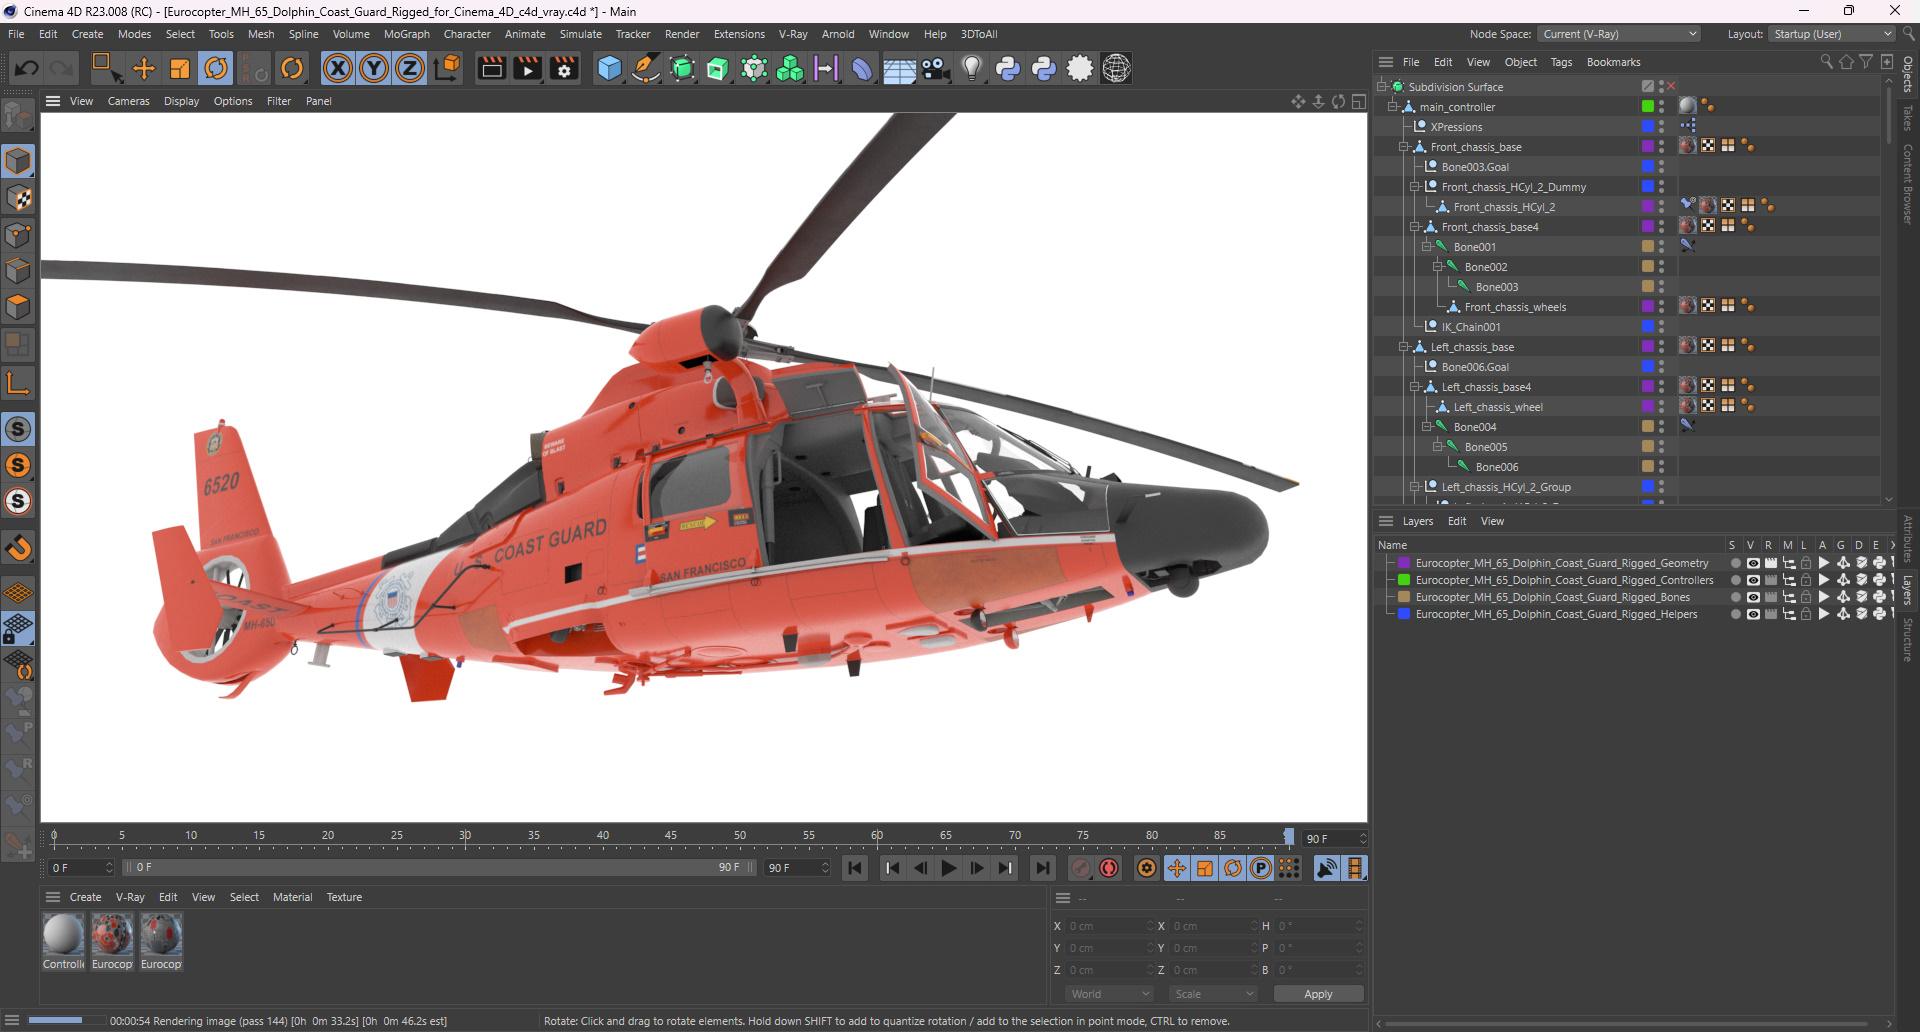The image size is (1920, 1032).
Task: Click purple Geometry layer color swatch
Action: click(x=1404, y=563)
